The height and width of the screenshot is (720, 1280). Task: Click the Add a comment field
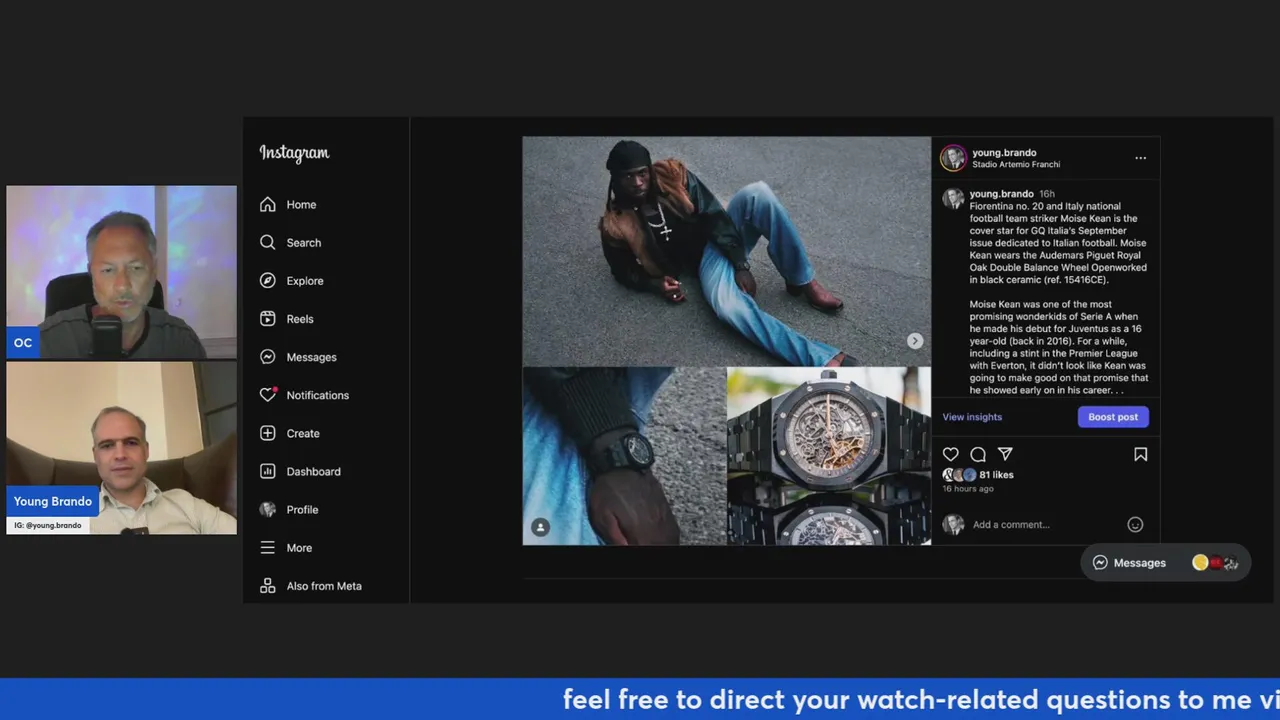tap(1045, 524)
